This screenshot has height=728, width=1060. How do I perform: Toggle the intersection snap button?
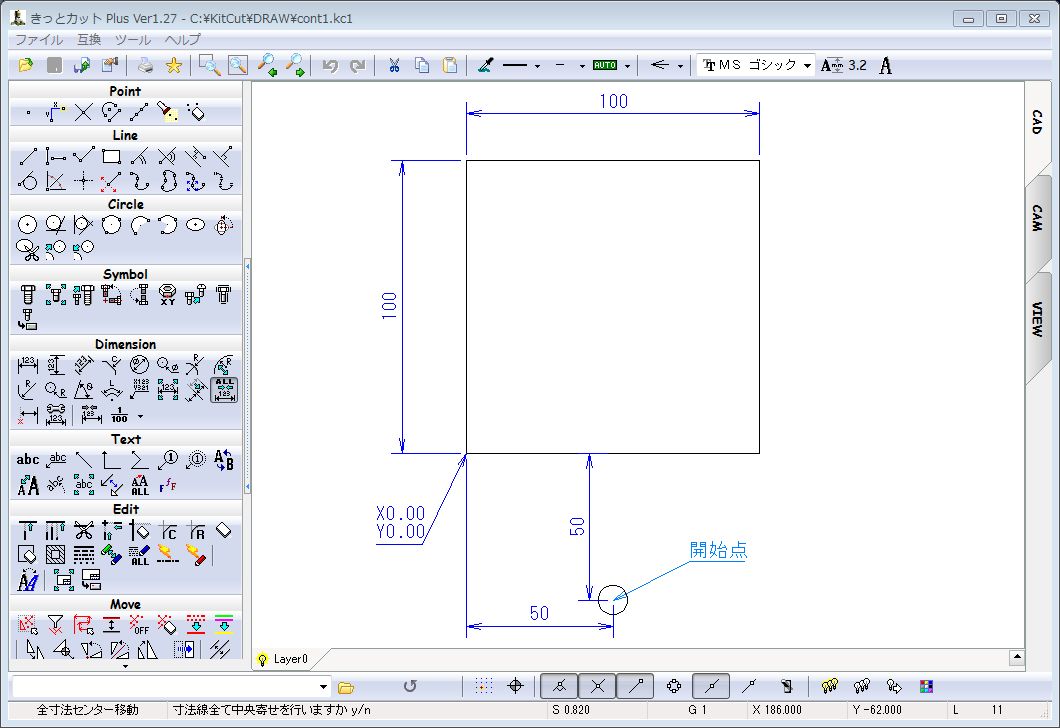tap(598, 686)
